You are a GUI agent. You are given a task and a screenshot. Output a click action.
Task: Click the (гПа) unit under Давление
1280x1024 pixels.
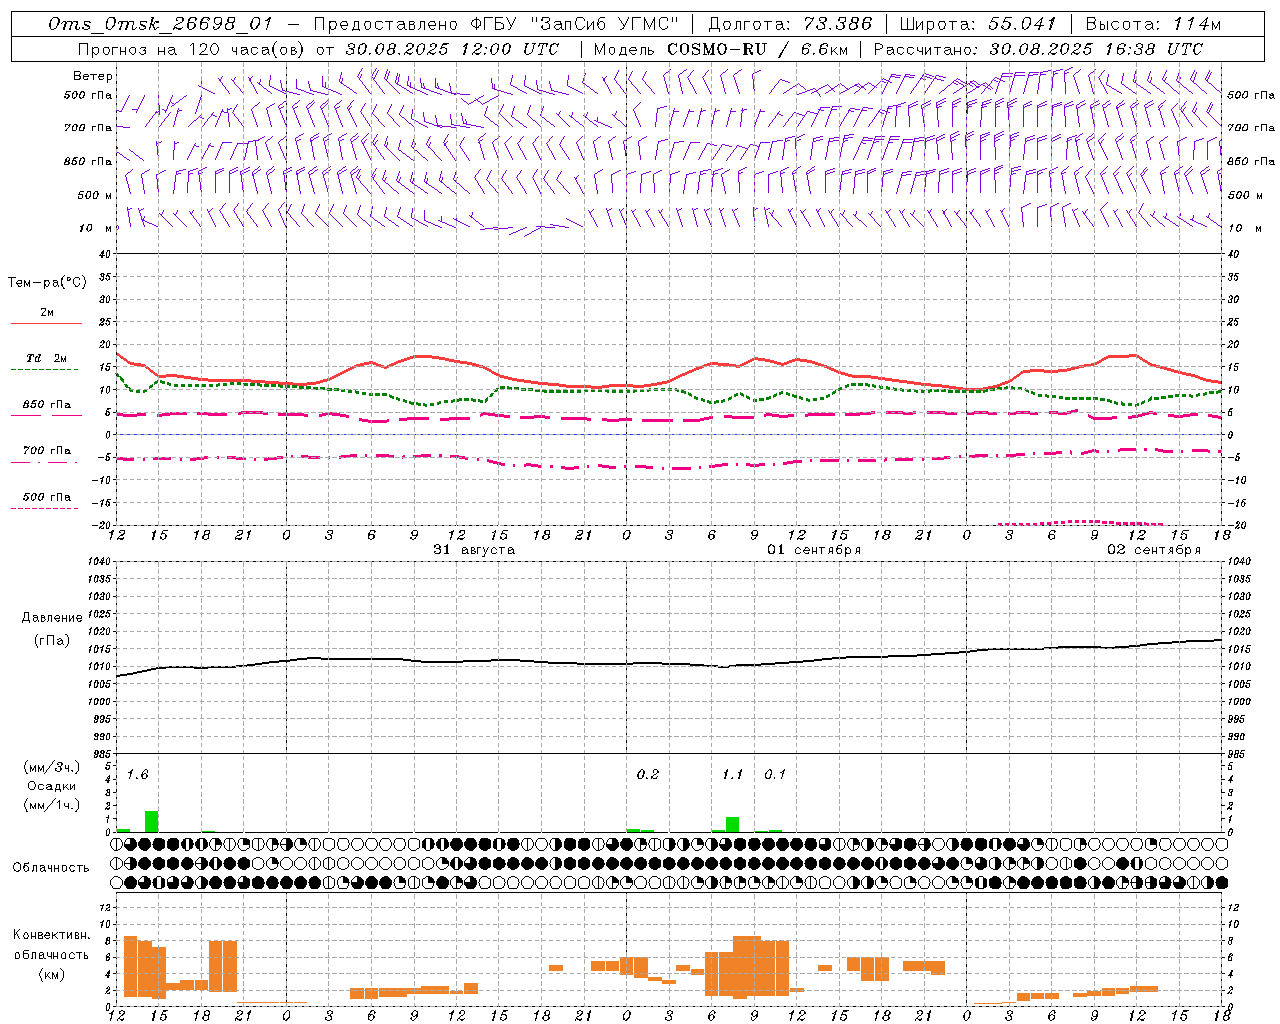52,641
